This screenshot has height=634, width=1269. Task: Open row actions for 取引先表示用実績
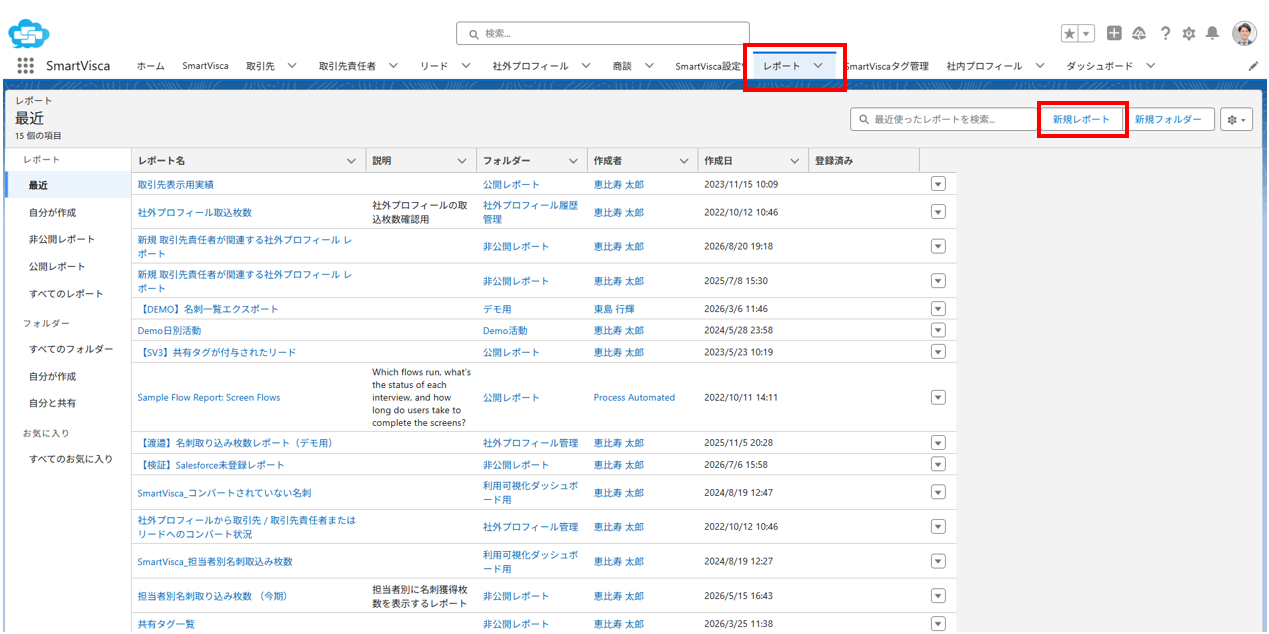(938, 184)
